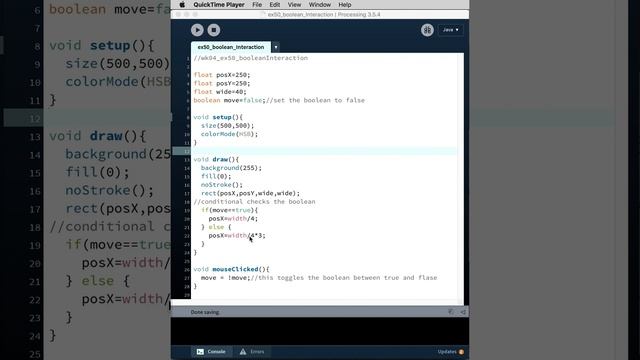Click the 'colorMode(HSB);' line
The width and height of the screenshot is (640, 360).
pyautogui.click(x=229, y=134)
